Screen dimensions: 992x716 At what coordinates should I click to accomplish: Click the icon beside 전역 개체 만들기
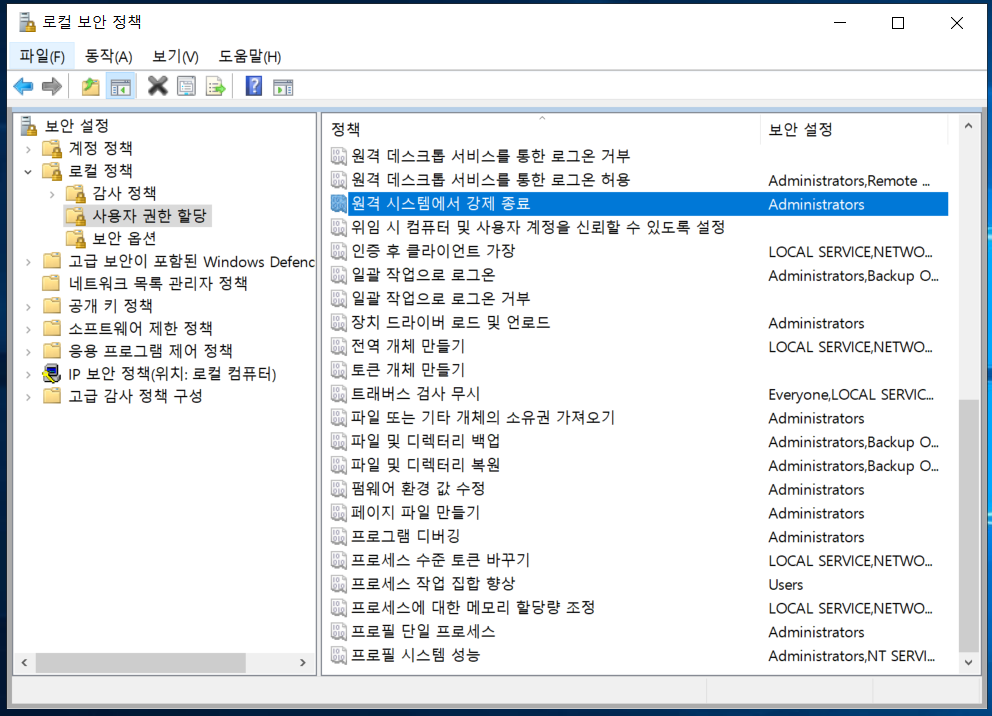[338, 346]
